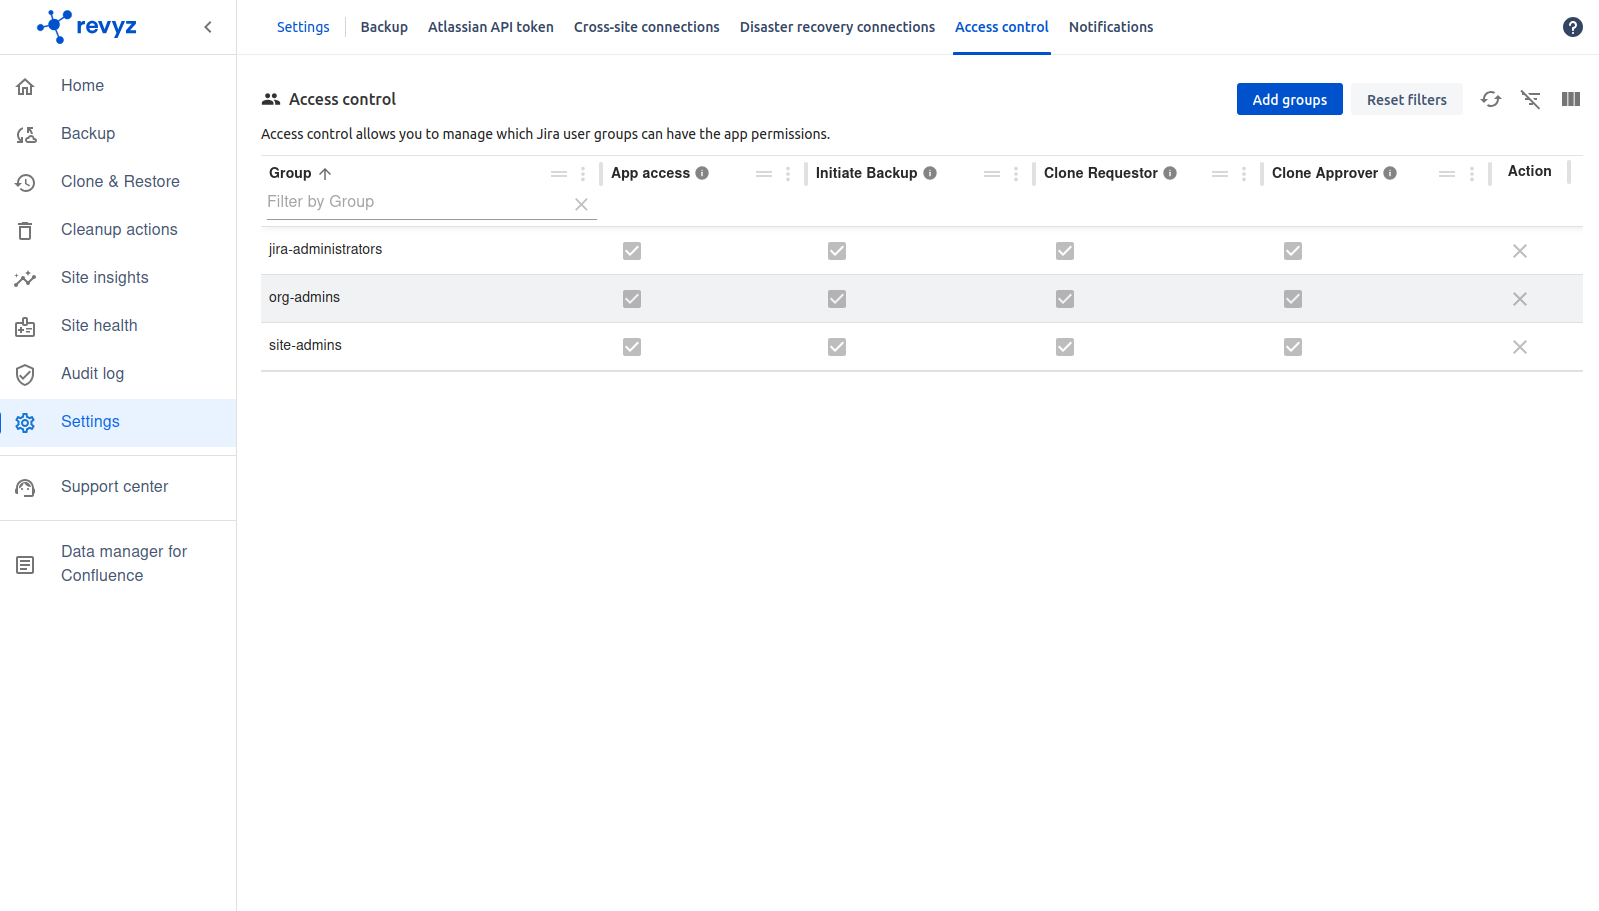Screen dimensions: 1599x911
Task: Collapse the sidebar with the chevron arrow
Action: pyautogui.click(x=208, y=27)
